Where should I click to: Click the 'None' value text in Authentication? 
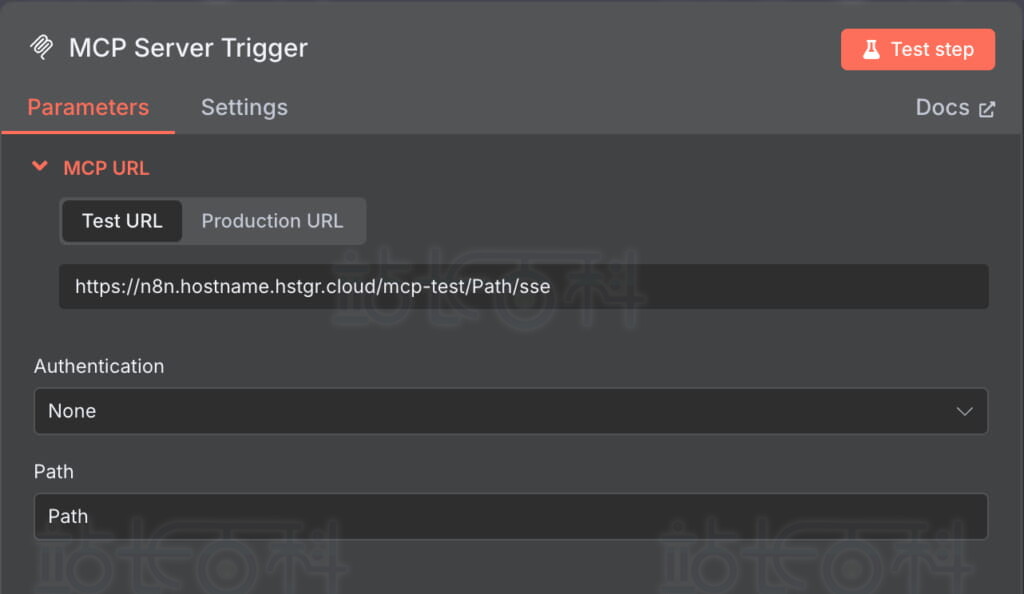coord(72,411)
